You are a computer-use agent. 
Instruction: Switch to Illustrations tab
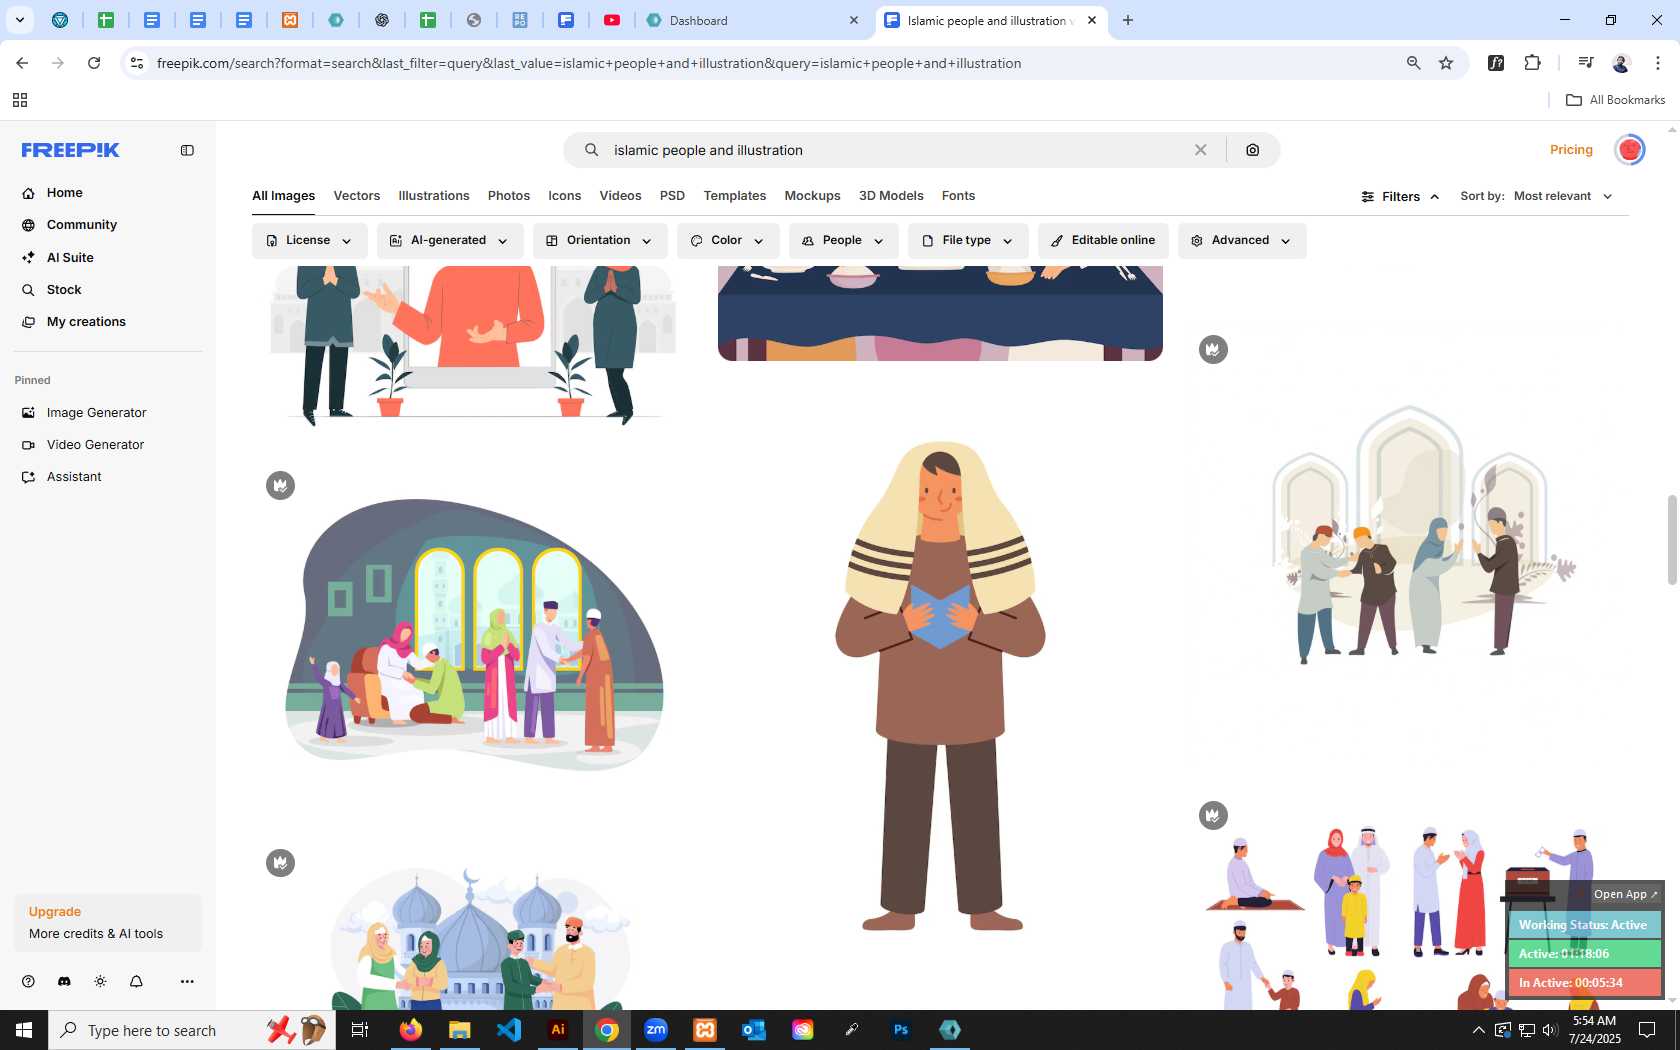point(434,196)
